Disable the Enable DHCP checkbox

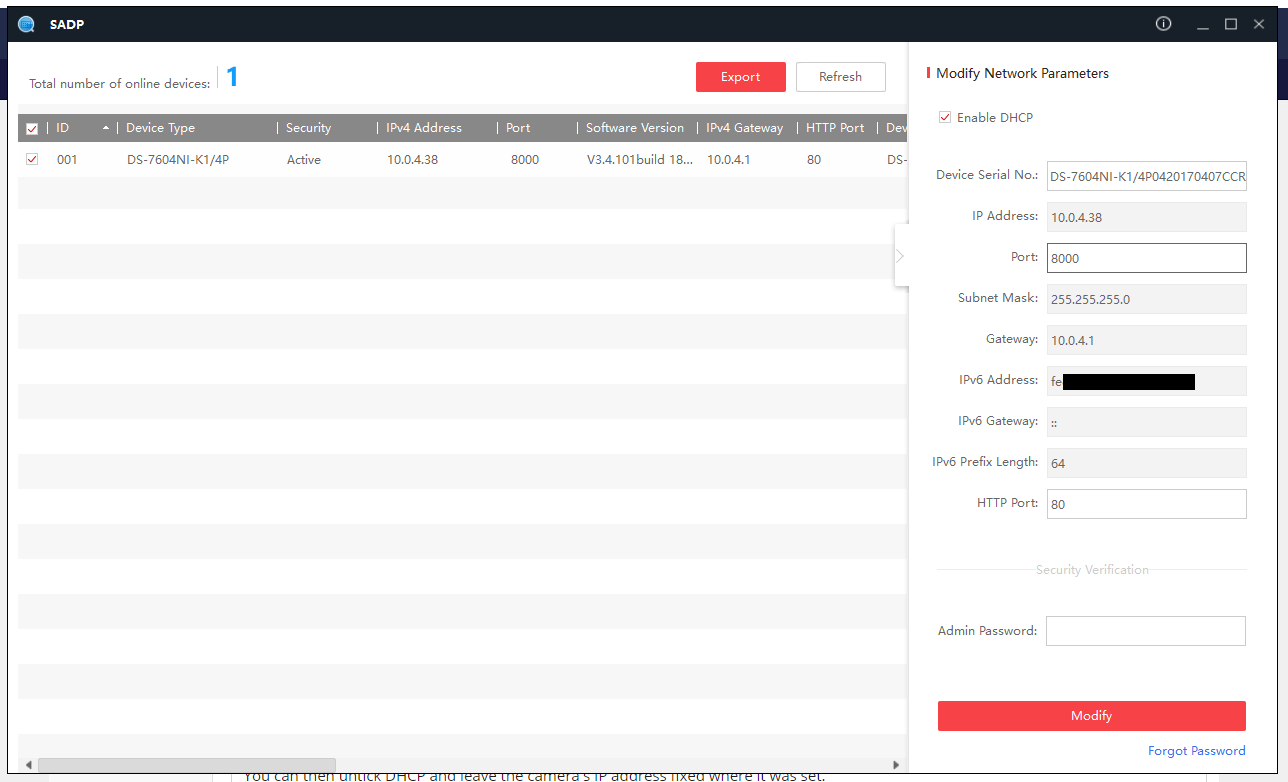point(945,117)
